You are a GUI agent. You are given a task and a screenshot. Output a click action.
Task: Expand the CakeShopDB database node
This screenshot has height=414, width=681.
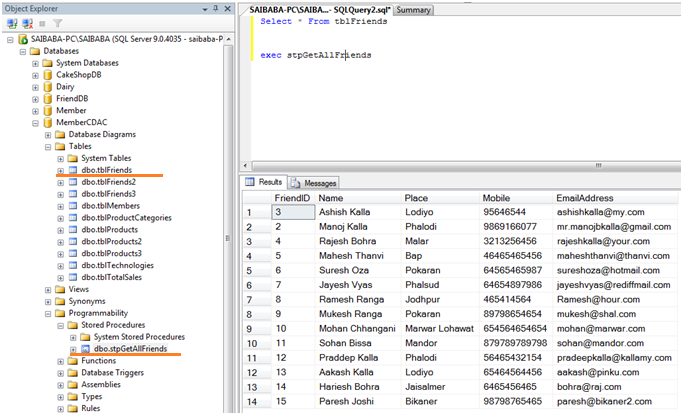36,75
